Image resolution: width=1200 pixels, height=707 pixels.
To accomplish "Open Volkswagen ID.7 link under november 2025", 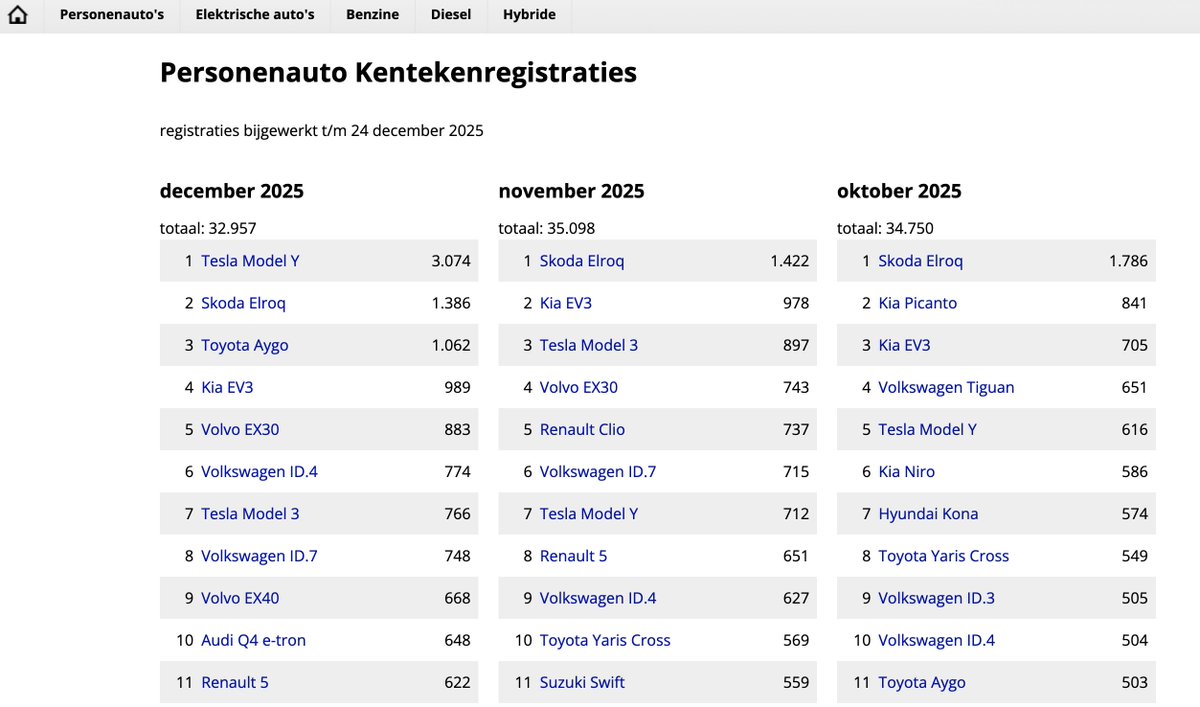I will [598, 471].
